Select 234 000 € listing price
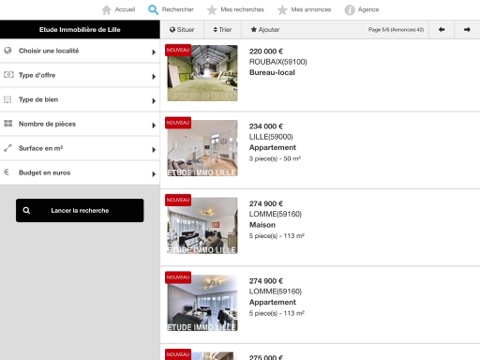Screen dimensions: 480x360 [266, 126]
